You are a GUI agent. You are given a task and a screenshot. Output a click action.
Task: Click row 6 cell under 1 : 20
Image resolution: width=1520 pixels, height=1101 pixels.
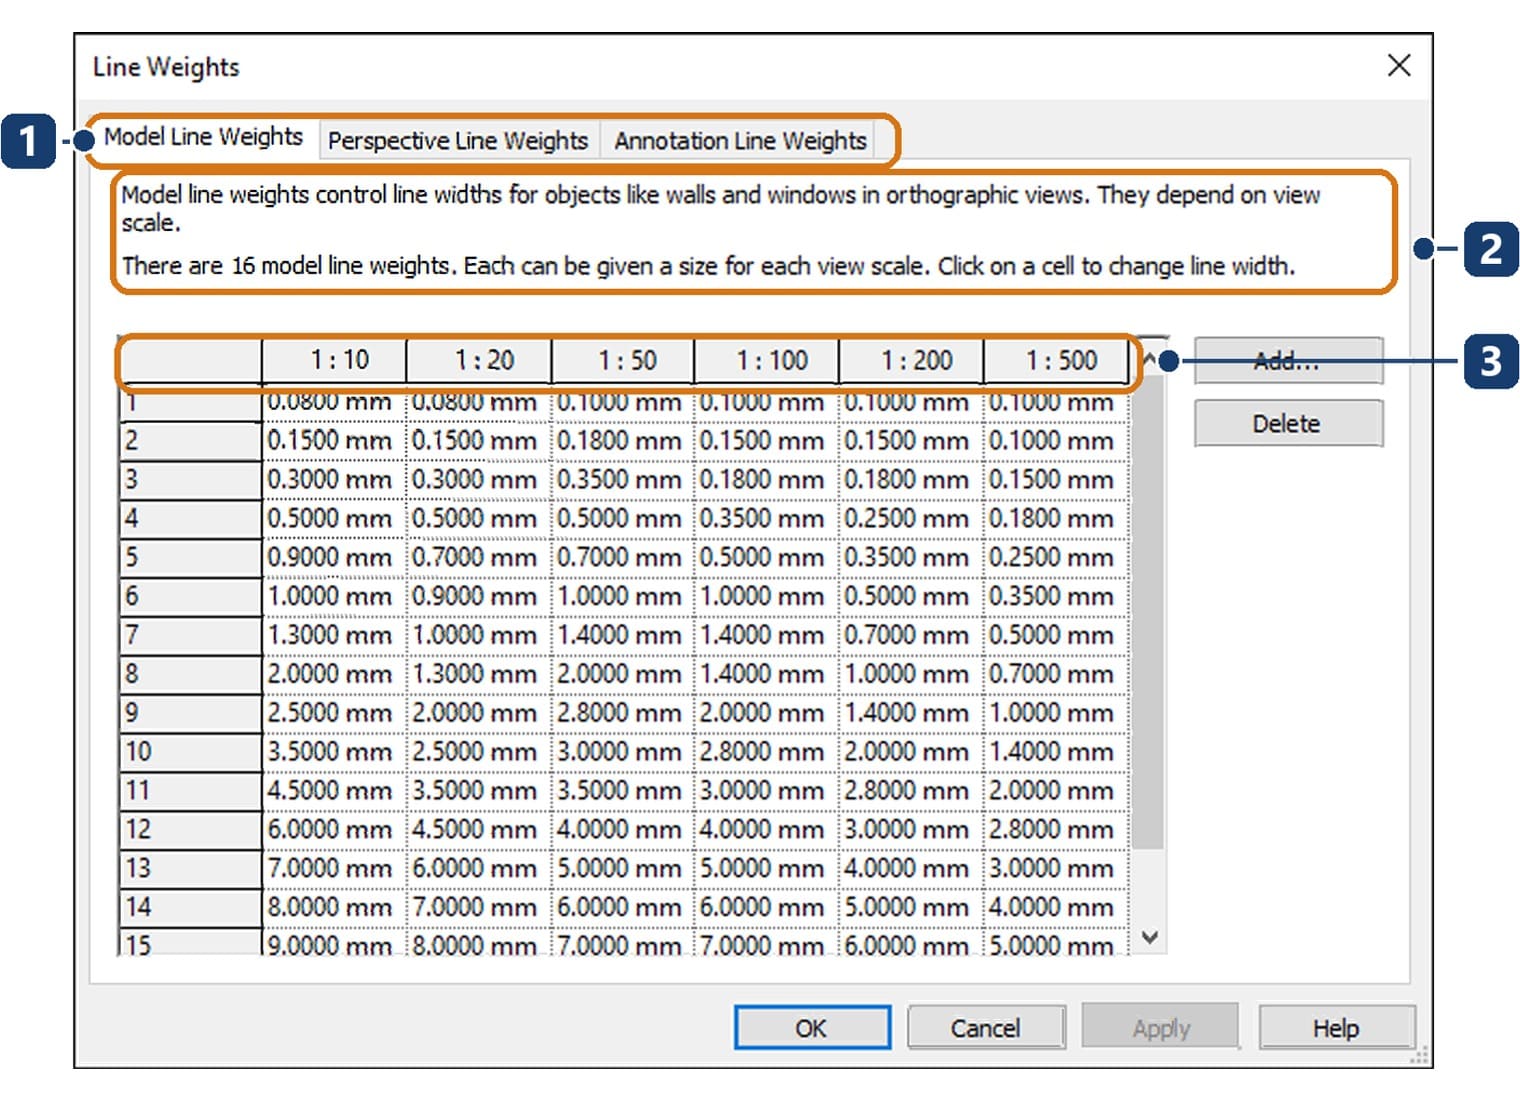(479, 596)
